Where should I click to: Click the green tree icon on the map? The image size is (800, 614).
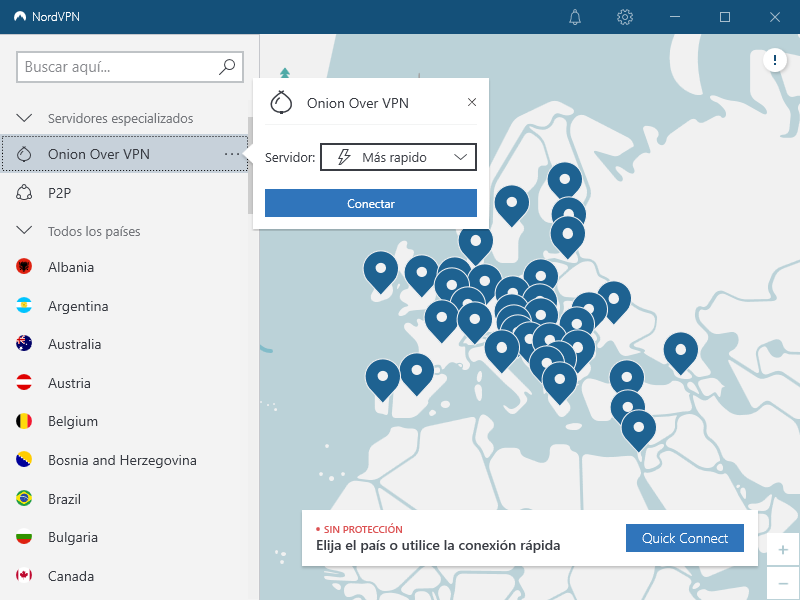pos(285,73)
